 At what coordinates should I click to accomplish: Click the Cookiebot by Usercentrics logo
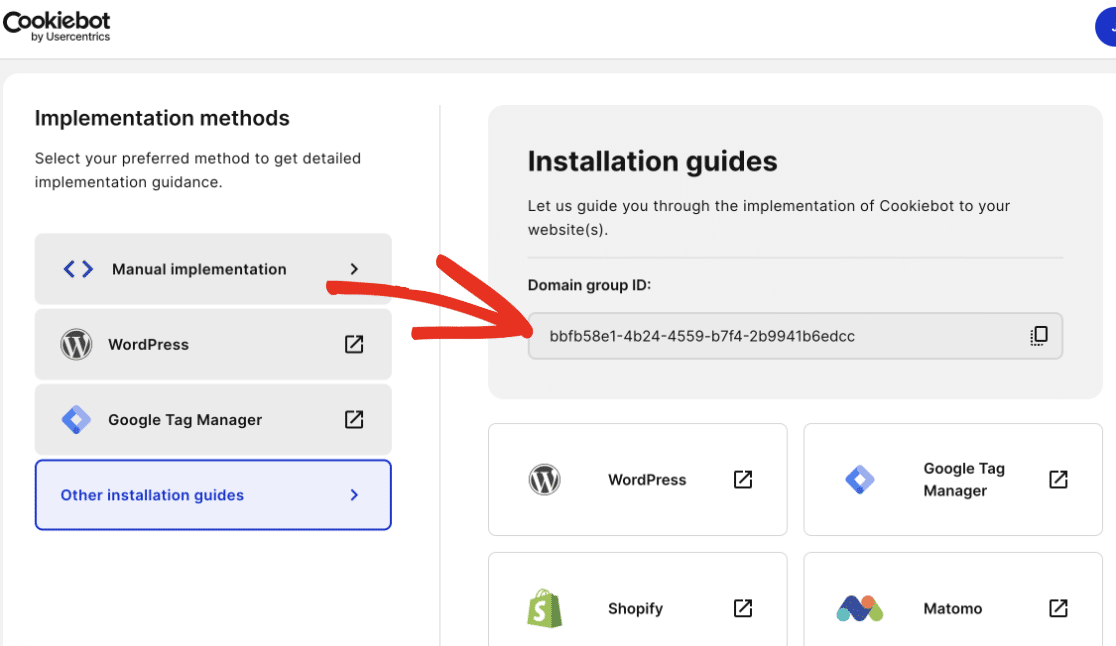pyautogui.click(x=57, y=26)
